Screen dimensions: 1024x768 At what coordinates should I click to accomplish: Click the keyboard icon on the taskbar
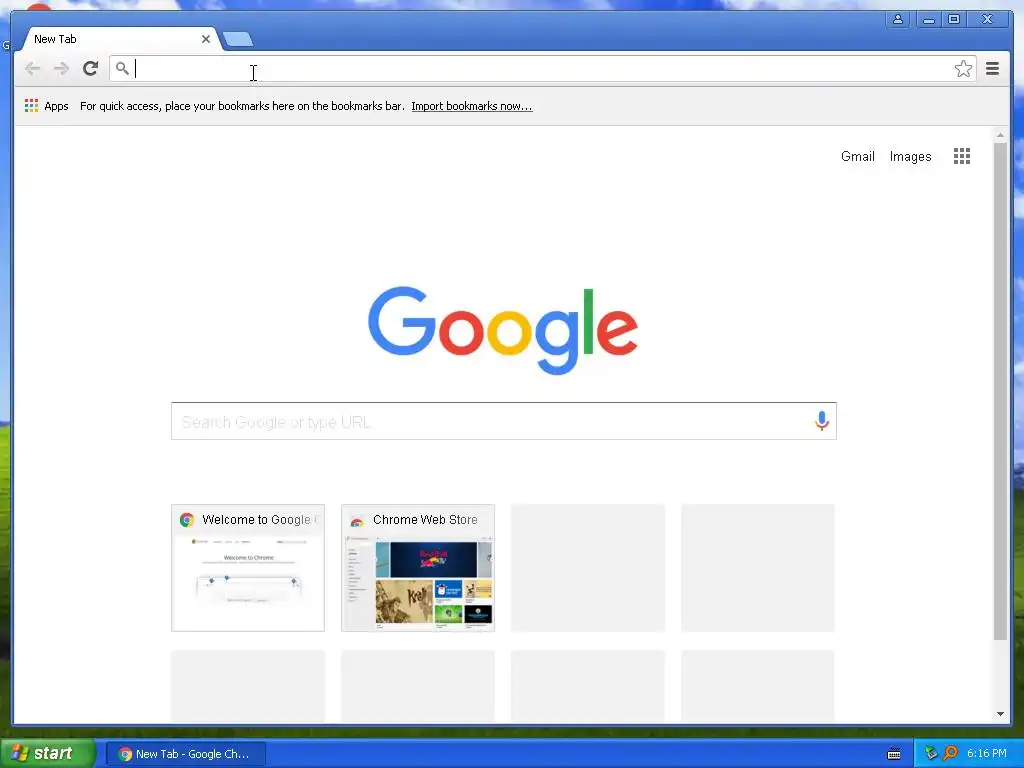click(894, 754)
